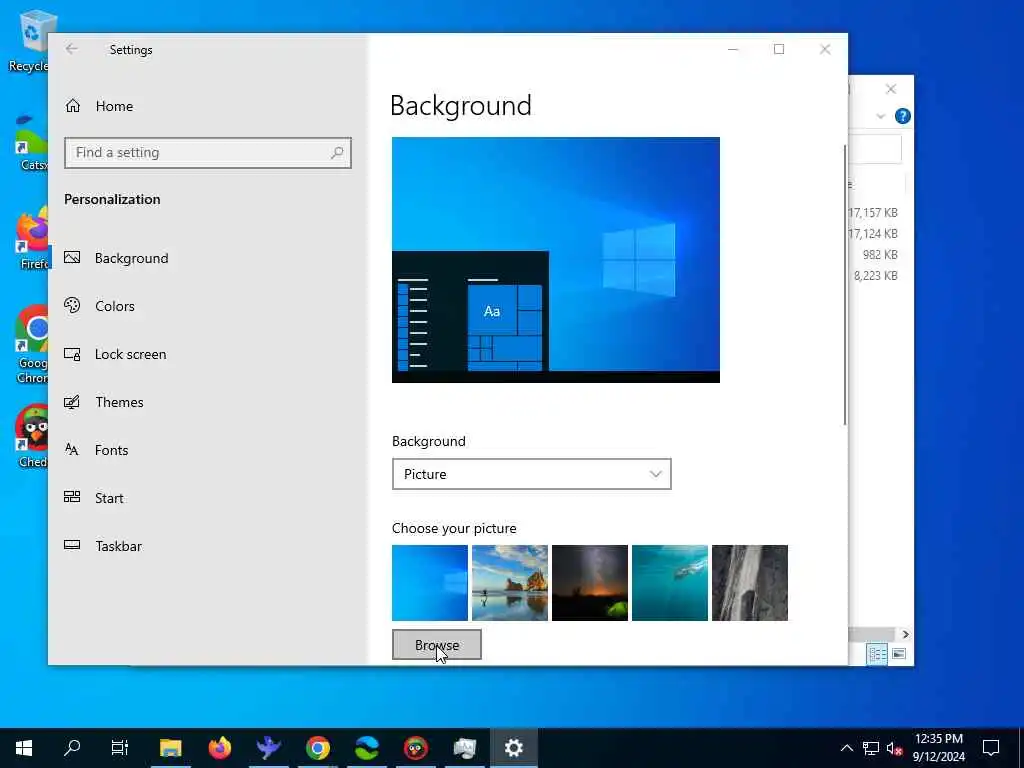Viewport: 1024px width, 768px height.
Task: Choose the night sky tent picture thumbnail
Action: 590,583
